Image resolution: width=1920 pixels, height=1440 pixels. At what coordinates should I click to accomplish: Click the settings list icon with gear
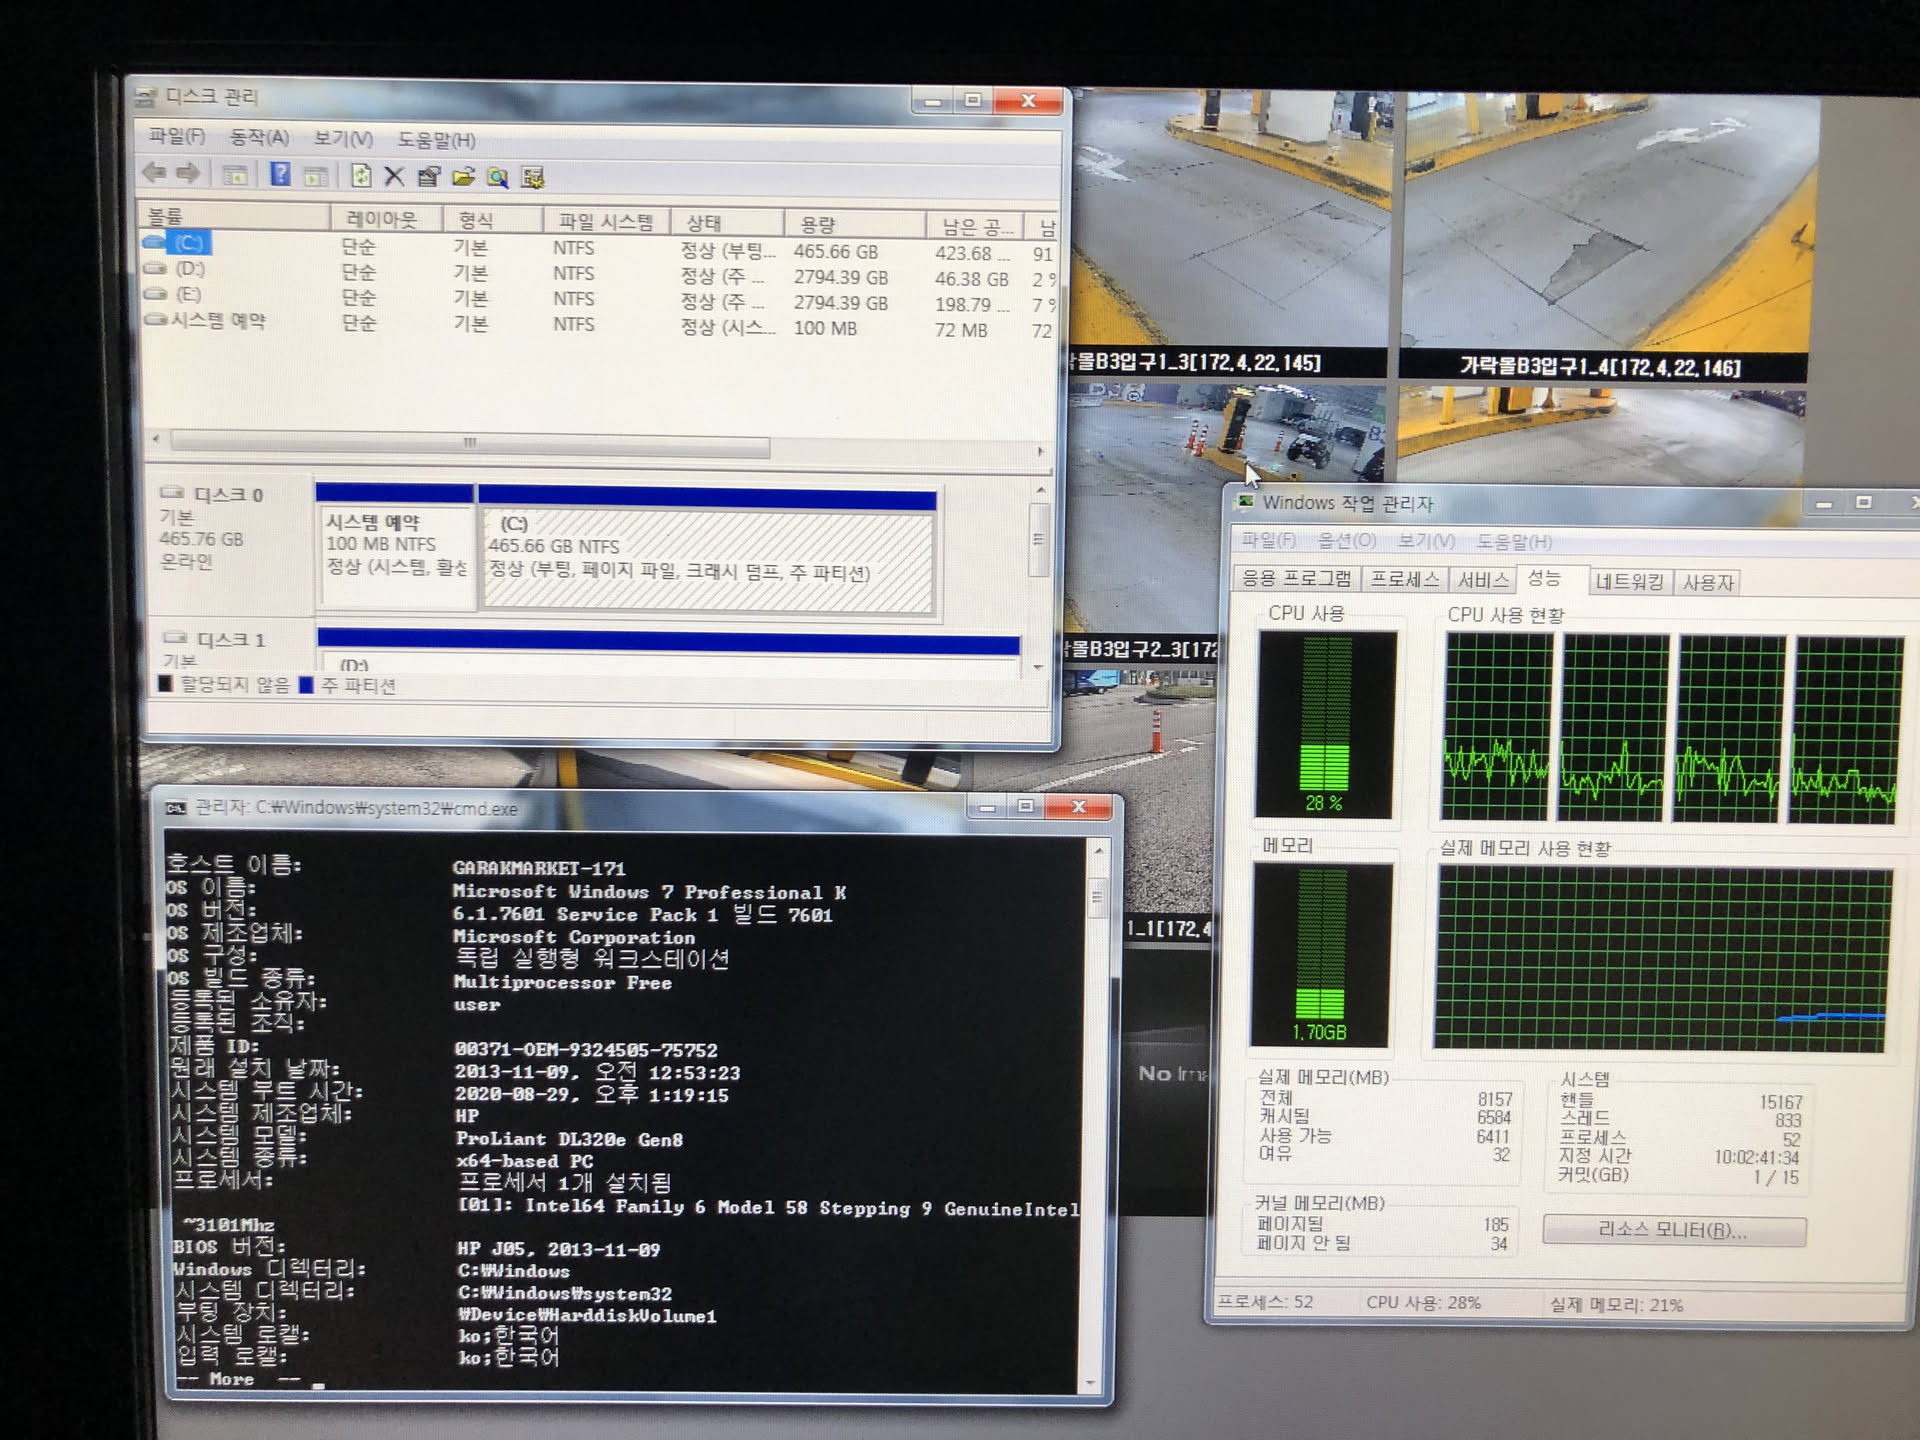click(533, 178)
